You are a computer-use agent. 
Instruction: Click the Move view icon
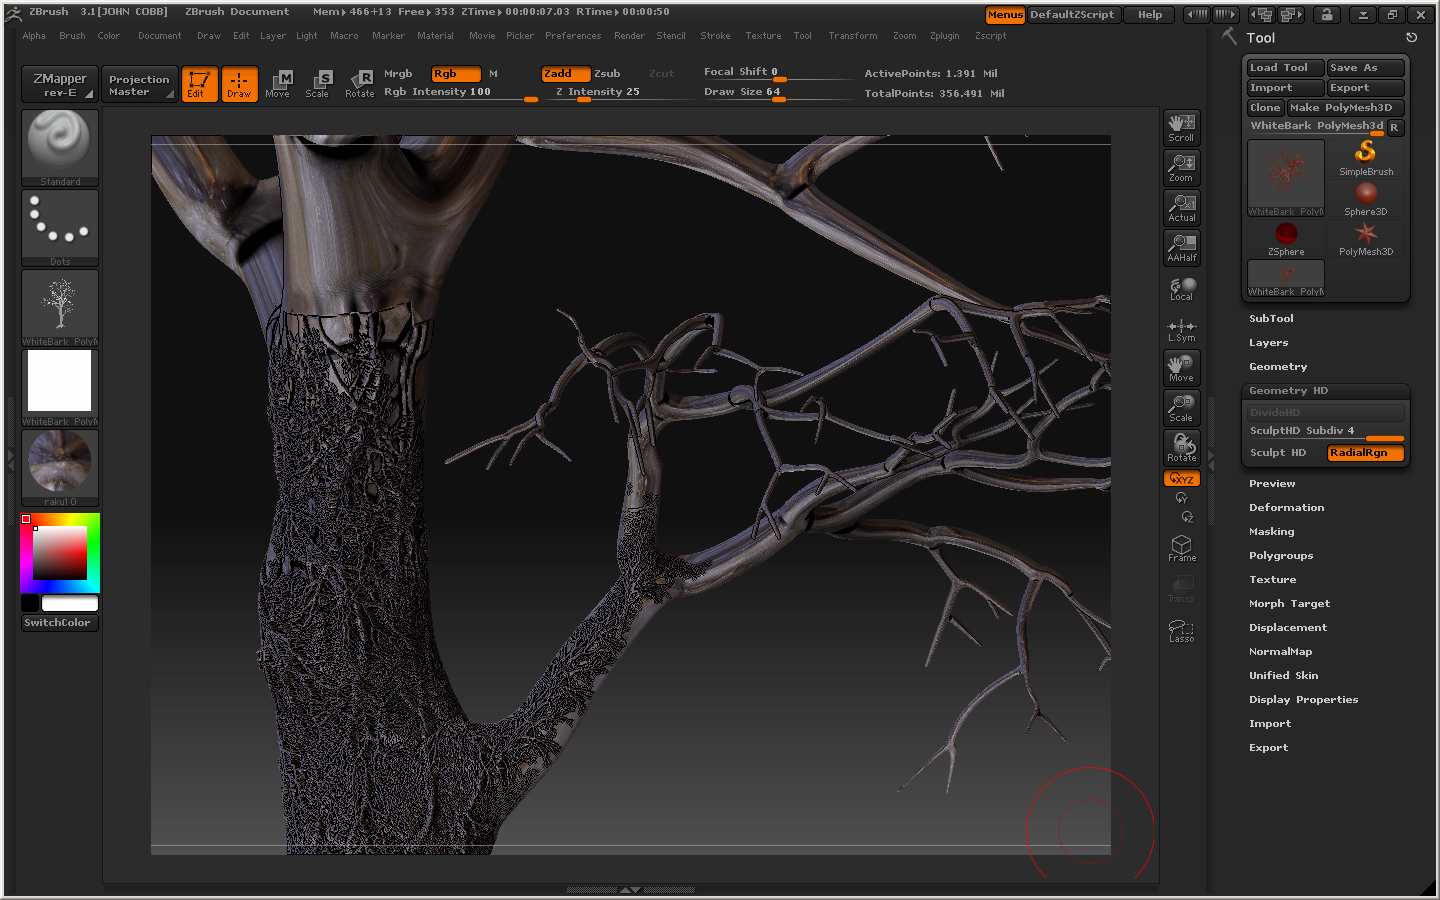1182,368
